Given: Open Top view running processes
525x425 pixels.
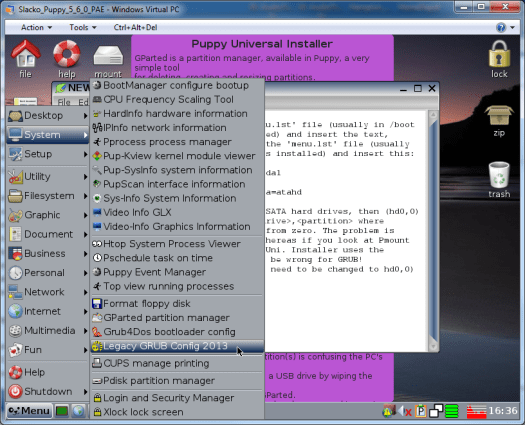Looking at the screenshot, I should tap(177, 286).
